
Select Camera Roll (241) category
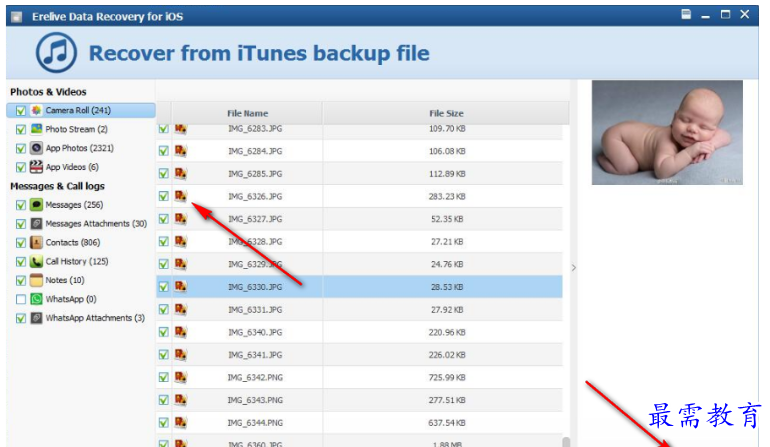[x=81, y=111]
